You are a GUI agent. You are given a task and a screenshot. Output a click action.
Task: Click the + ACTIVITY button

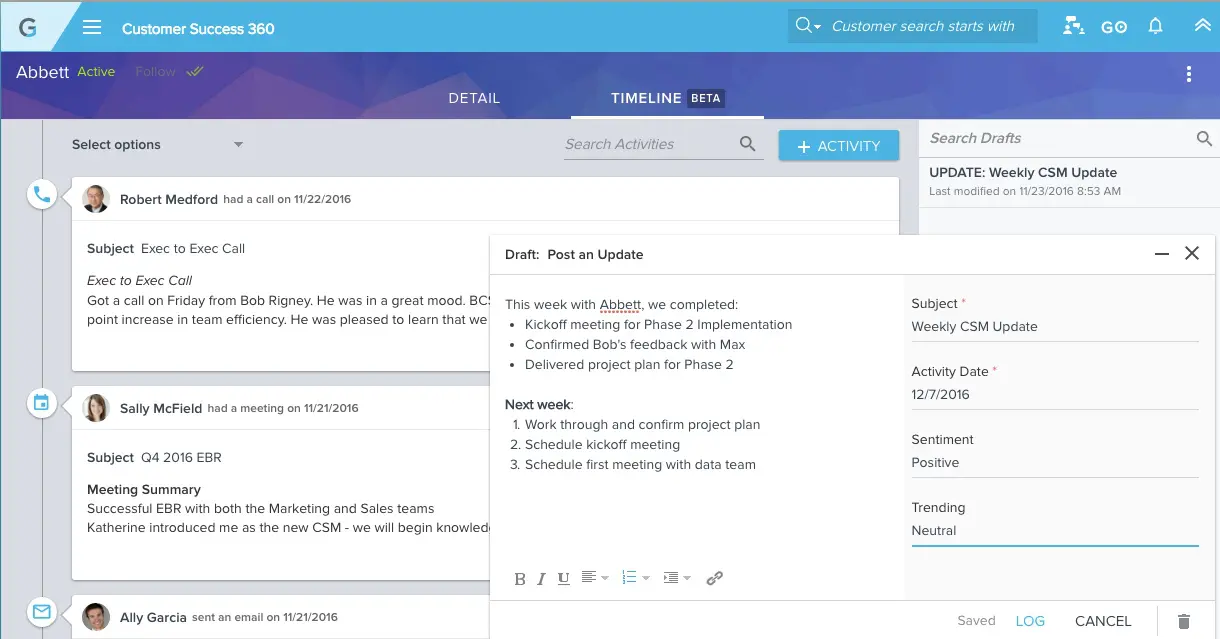(838, 146)
